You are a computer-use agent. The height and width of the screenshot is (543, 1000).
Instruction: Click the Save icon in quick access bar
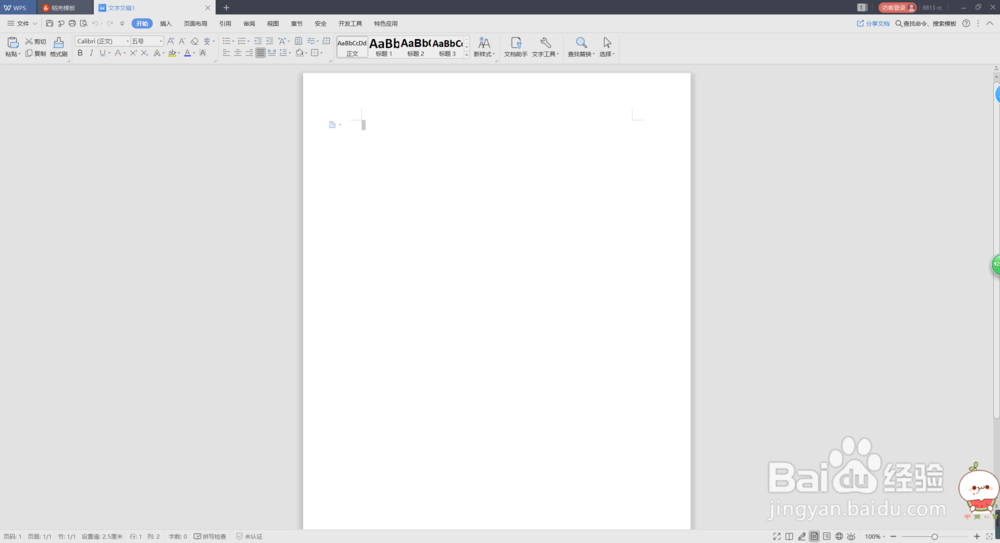click(49, 24)
